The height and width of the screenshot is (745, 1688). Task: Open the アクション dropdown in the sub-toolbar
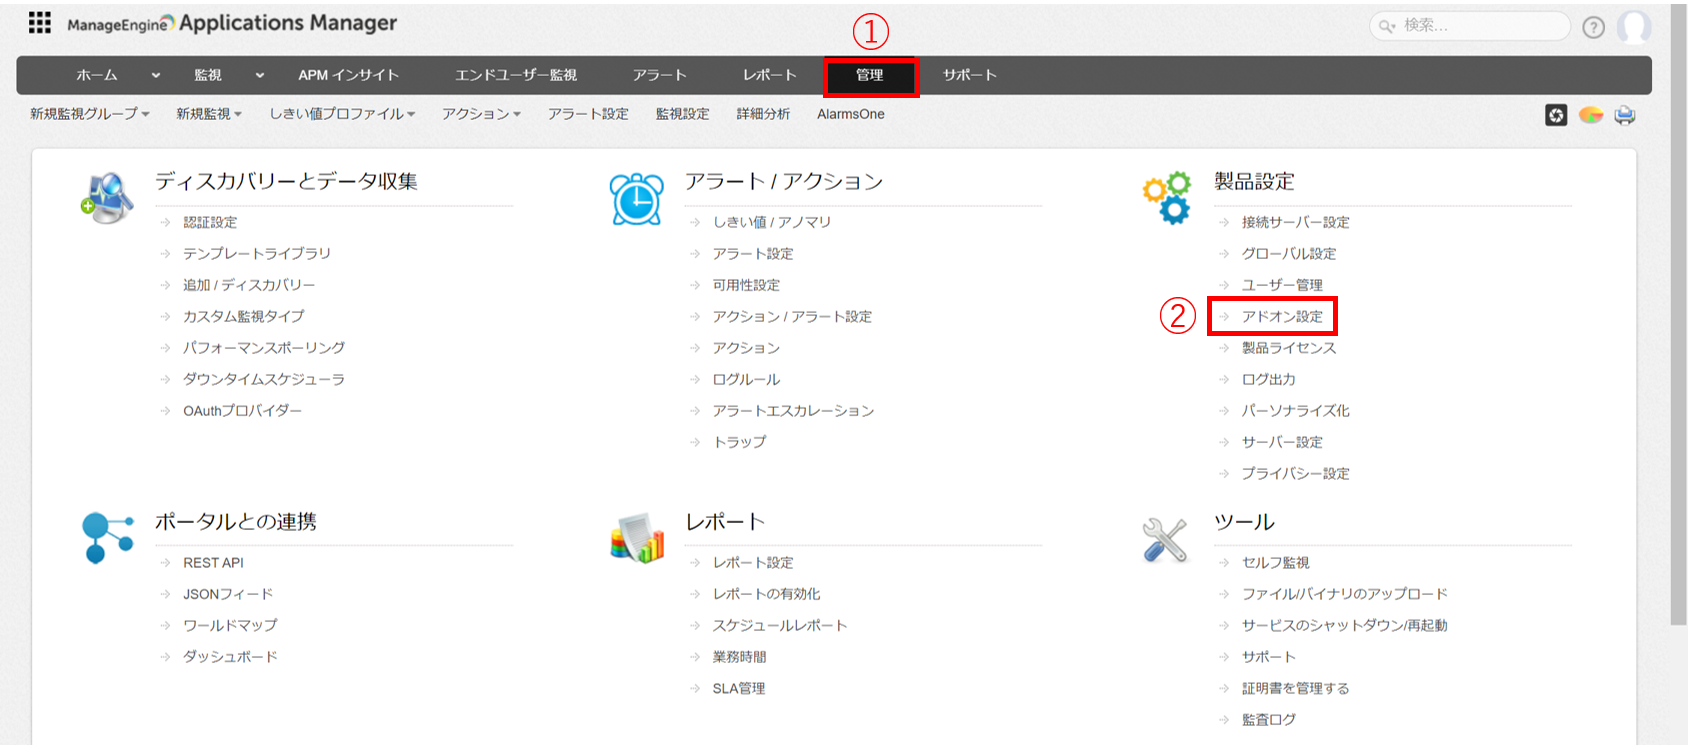481,114
